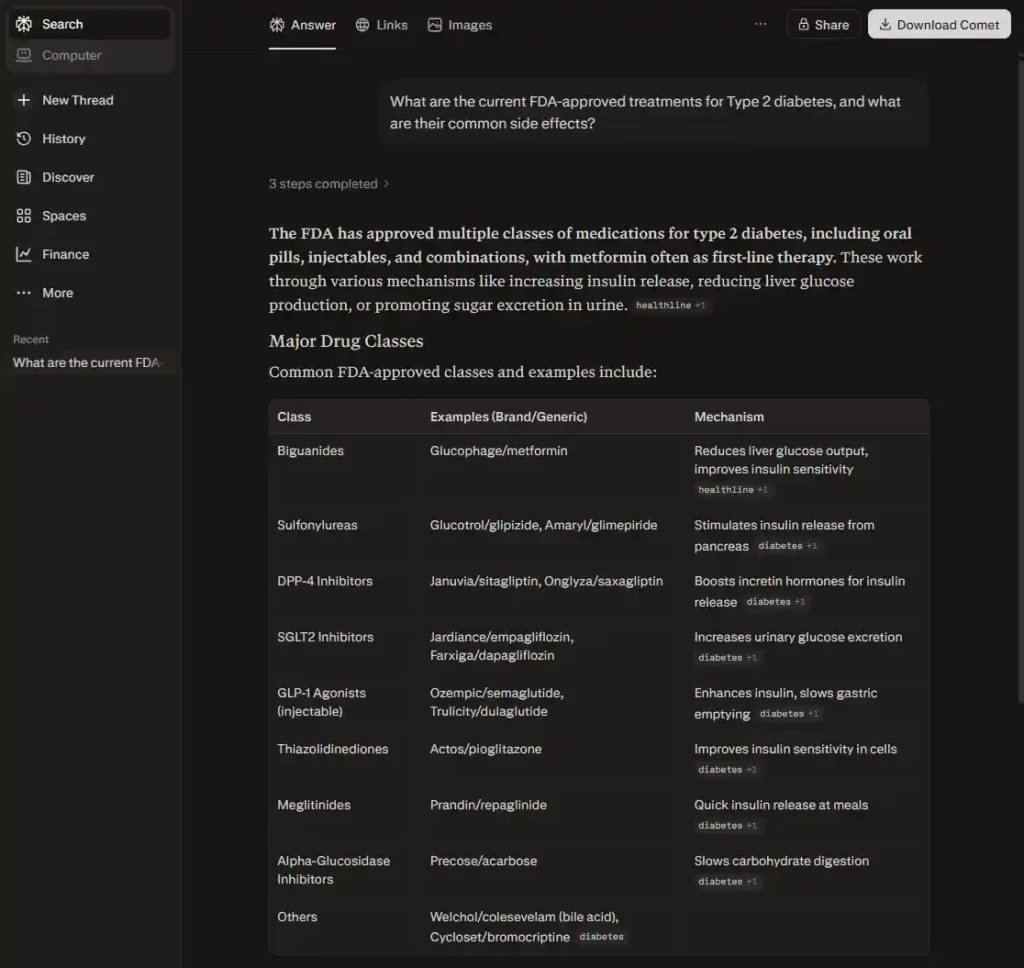
Task: Click the Download Comet button
Action: click(x=939, y=25)
